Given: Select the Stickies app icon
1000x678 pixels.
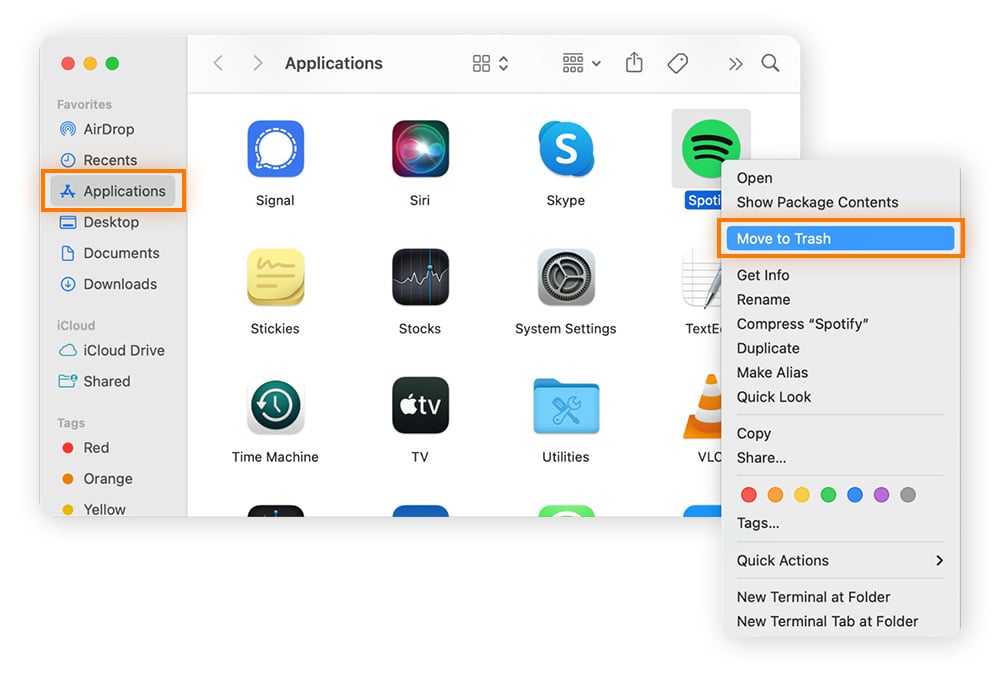Looking at the screenshot, I should click(276, 277).
